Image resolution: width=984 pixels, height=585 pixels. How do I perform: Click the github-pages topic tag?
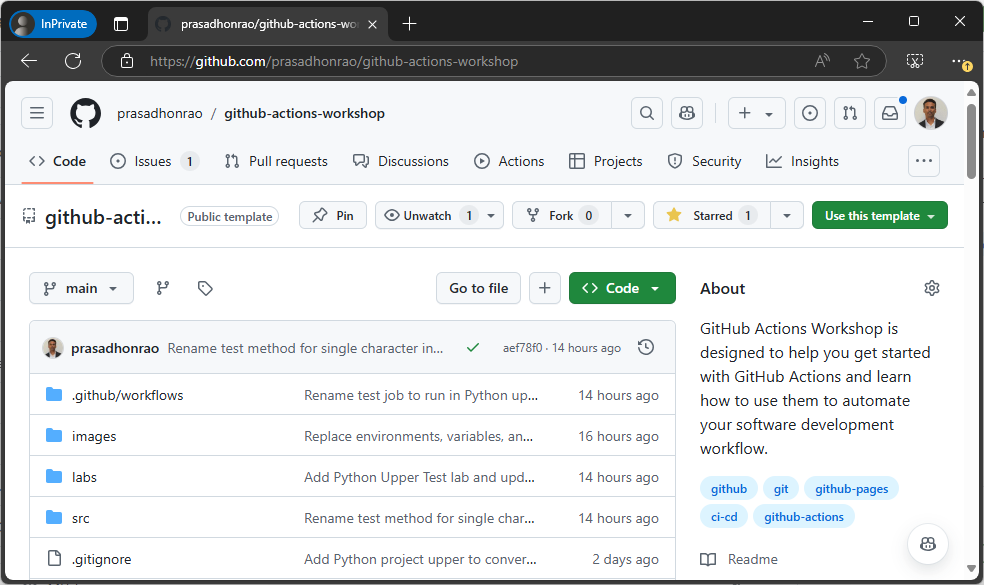tap(852, 489)
